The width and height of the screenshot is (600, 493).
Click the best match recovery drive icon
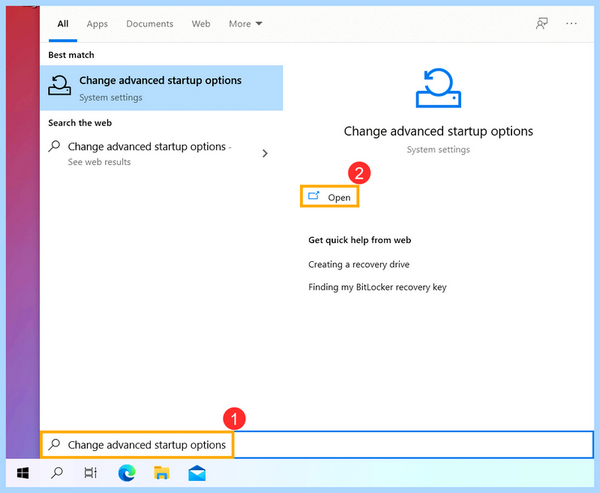click(x=59, y=85)
